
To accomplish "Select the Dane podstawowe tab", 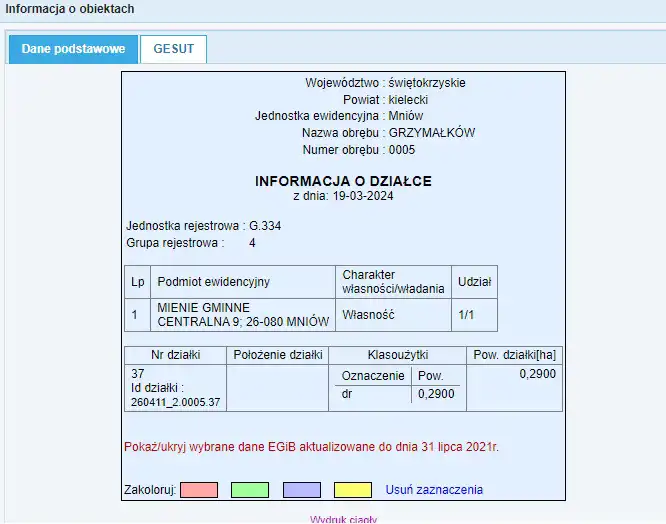I will [73, 49].
